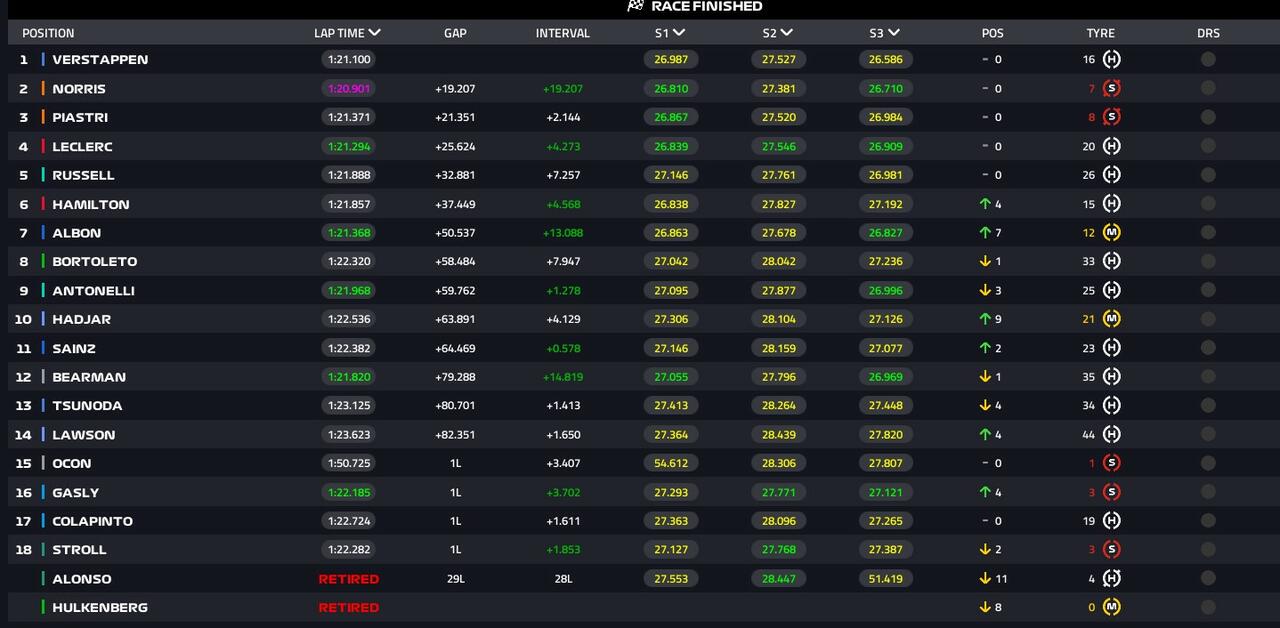The image size is (1280, 628).
Task: Click Hulkenberg's DRS indicator dot
Action: (x=1208, y=607)
